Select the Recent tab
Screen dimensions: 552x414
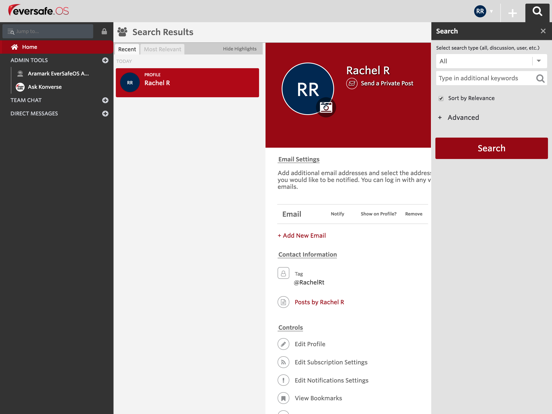tap(127, 49)
